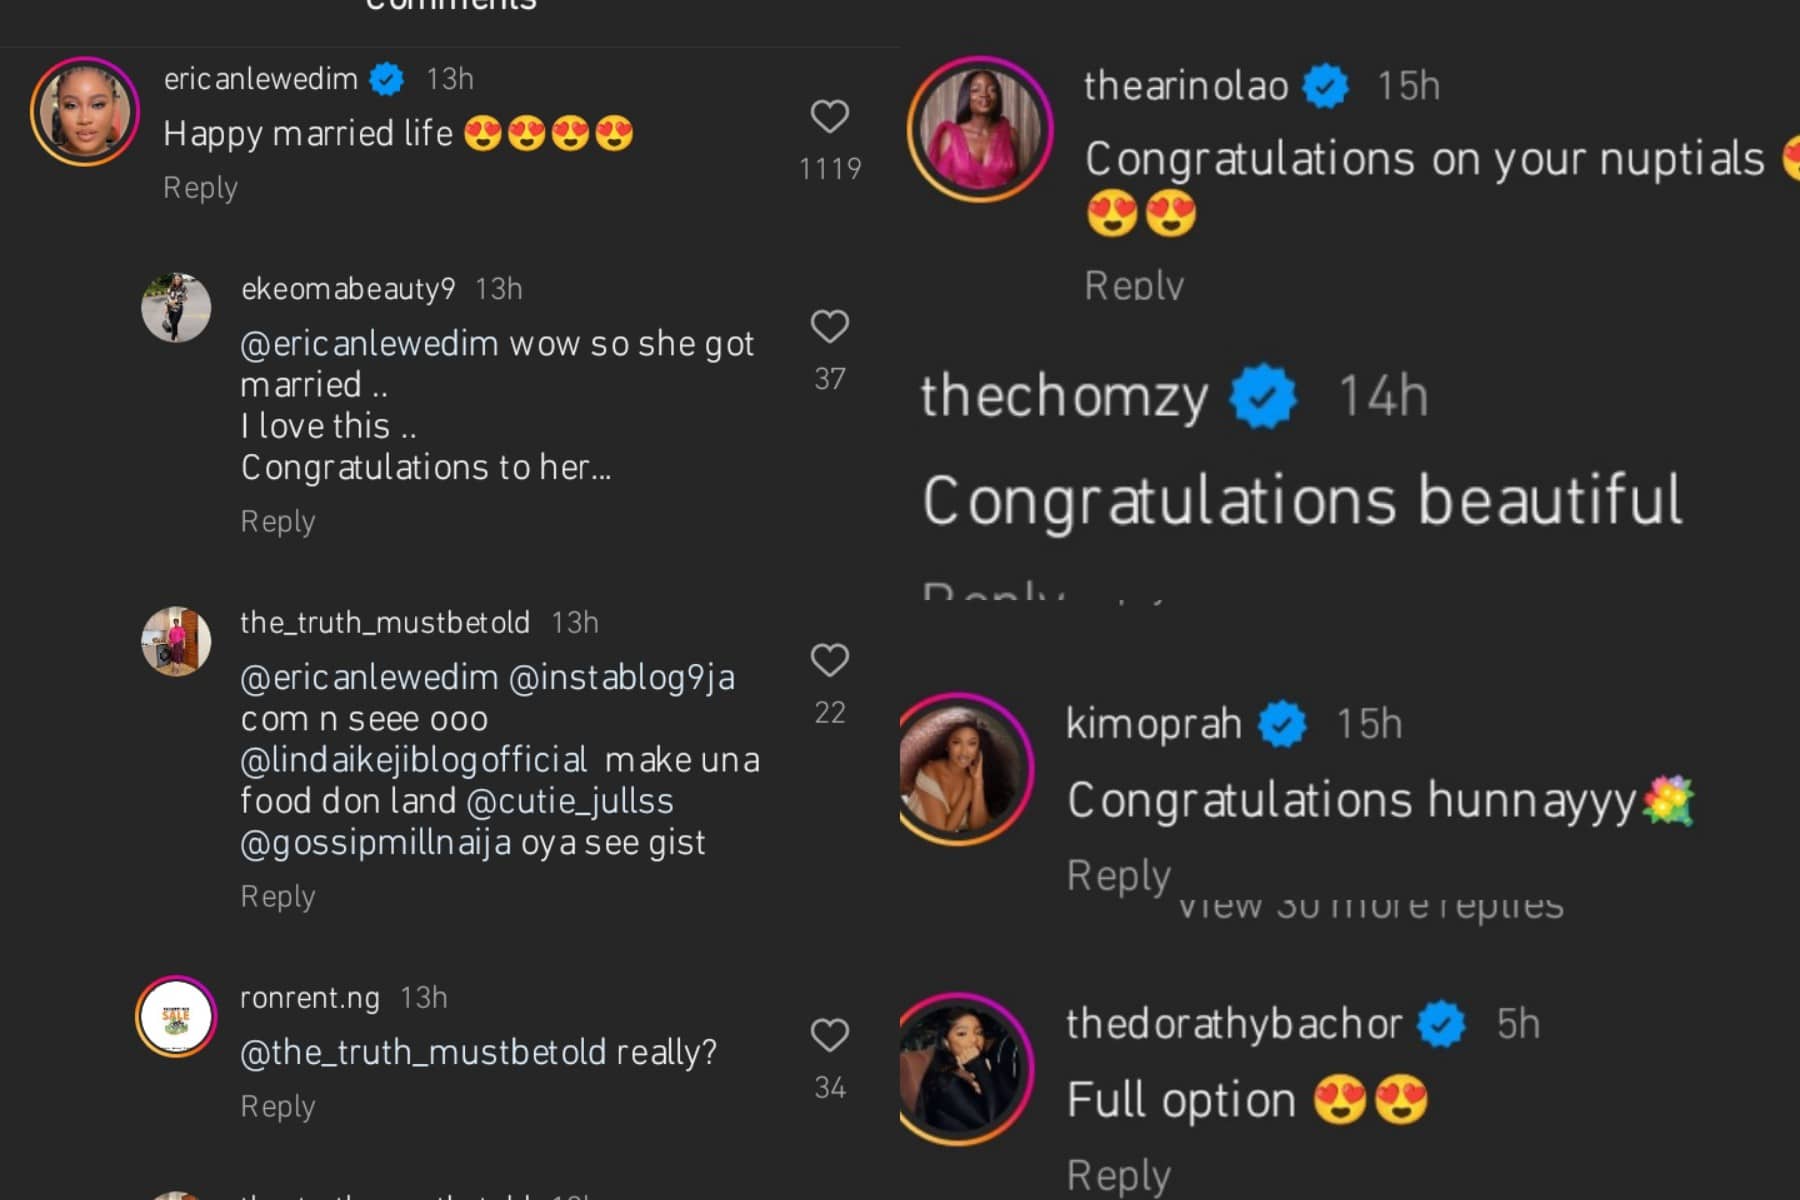This screenshot has width=1800, height=1200.
Task: Expand view more replies under kimoprah
Action: tap(1370, 906)
